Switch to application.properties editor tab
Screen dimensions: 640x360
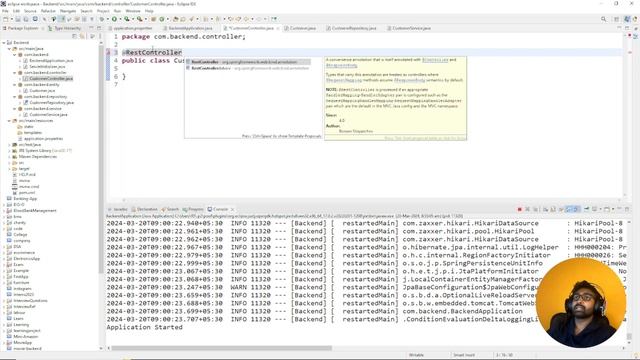(x=131, y=28)
